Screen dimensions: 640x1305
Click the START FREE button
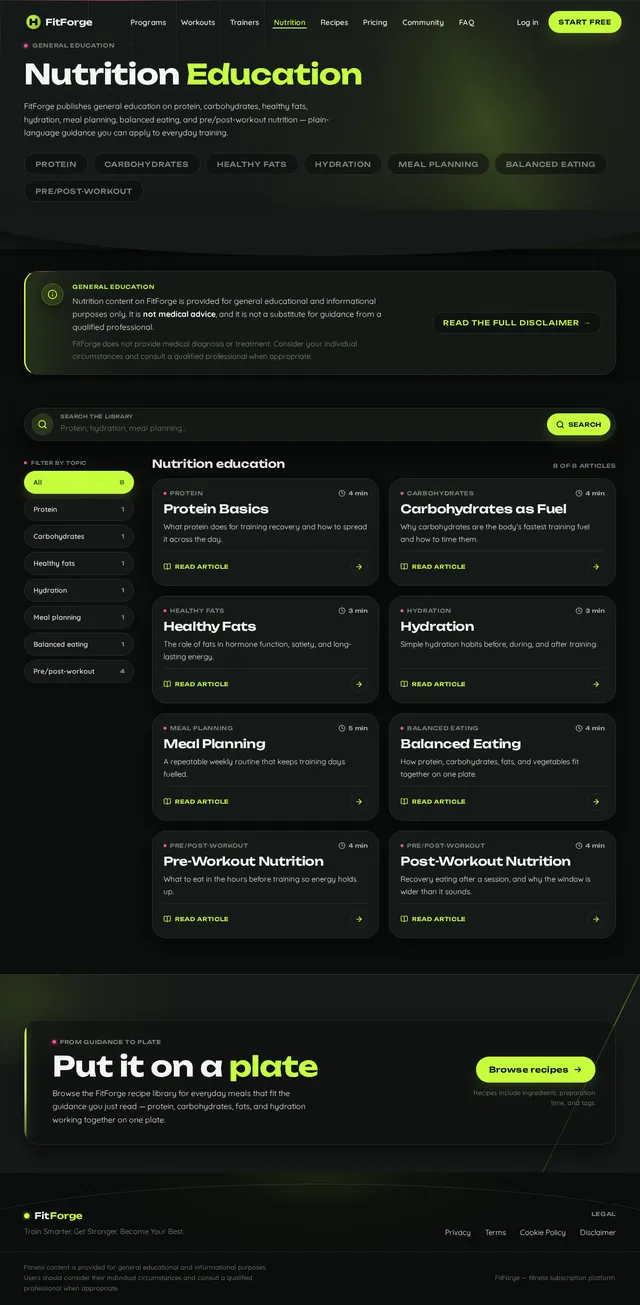[x=585, y=22]
